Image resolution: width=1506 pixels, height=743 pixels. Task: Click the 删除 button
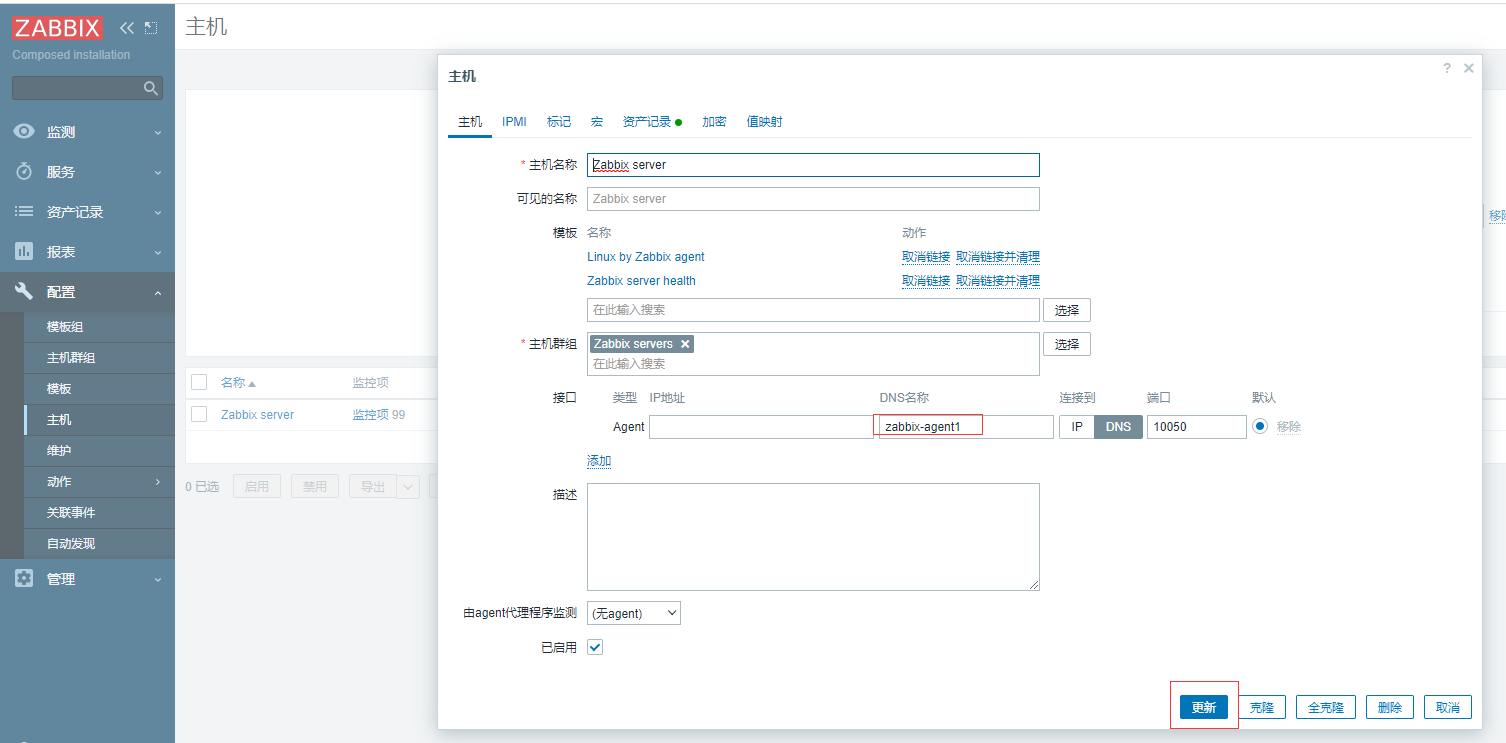pyautogui.click(x=1390, y=707)
